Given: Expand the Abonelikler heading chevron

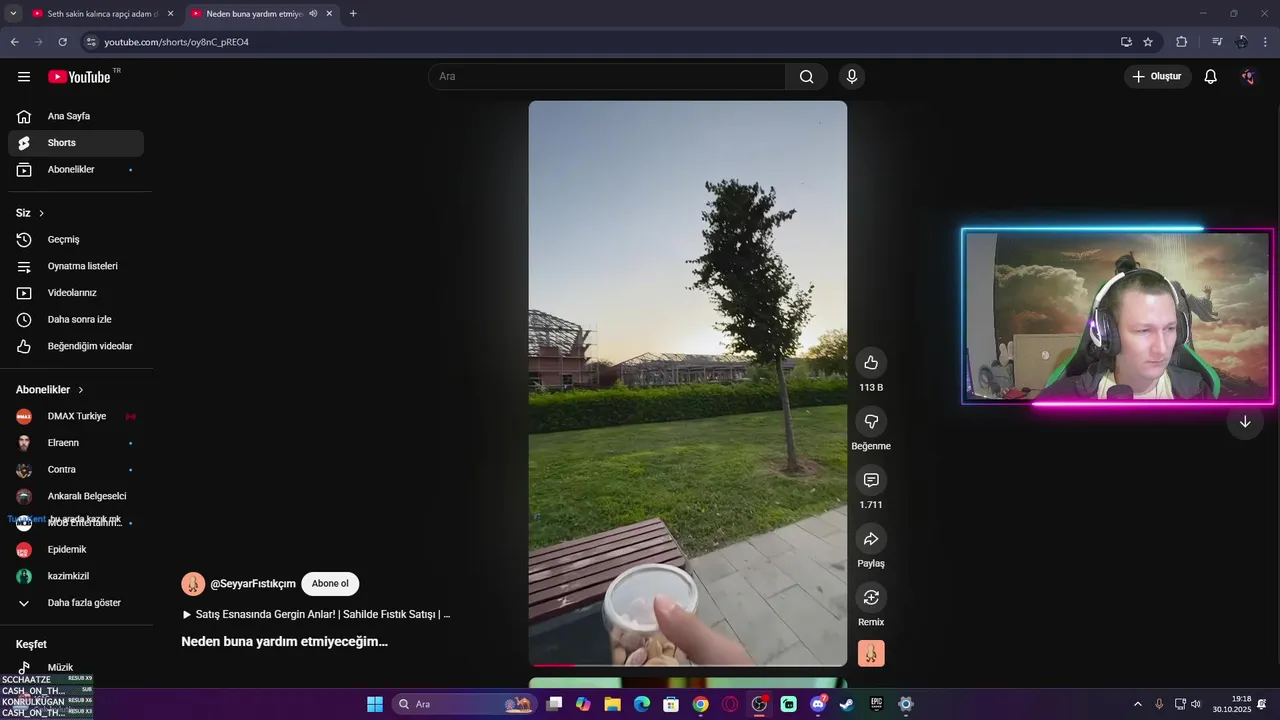Looking at the screenshot, I should (81, 390).
